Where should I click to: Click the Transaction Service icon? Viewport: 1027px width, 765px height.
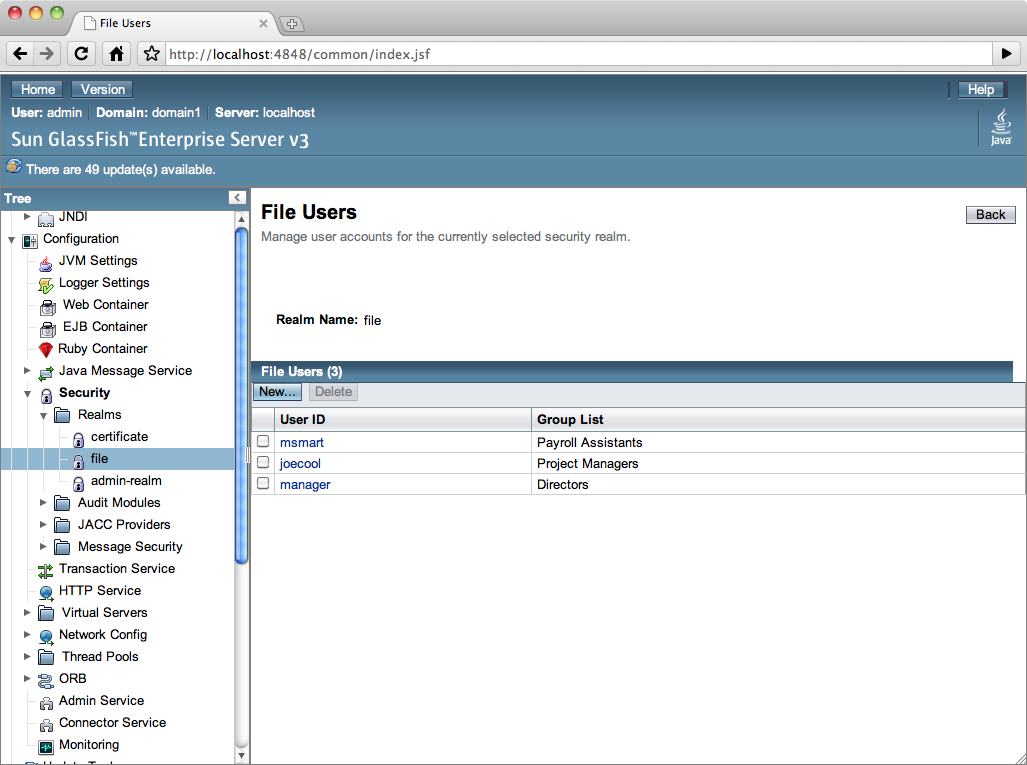(46, 570)
